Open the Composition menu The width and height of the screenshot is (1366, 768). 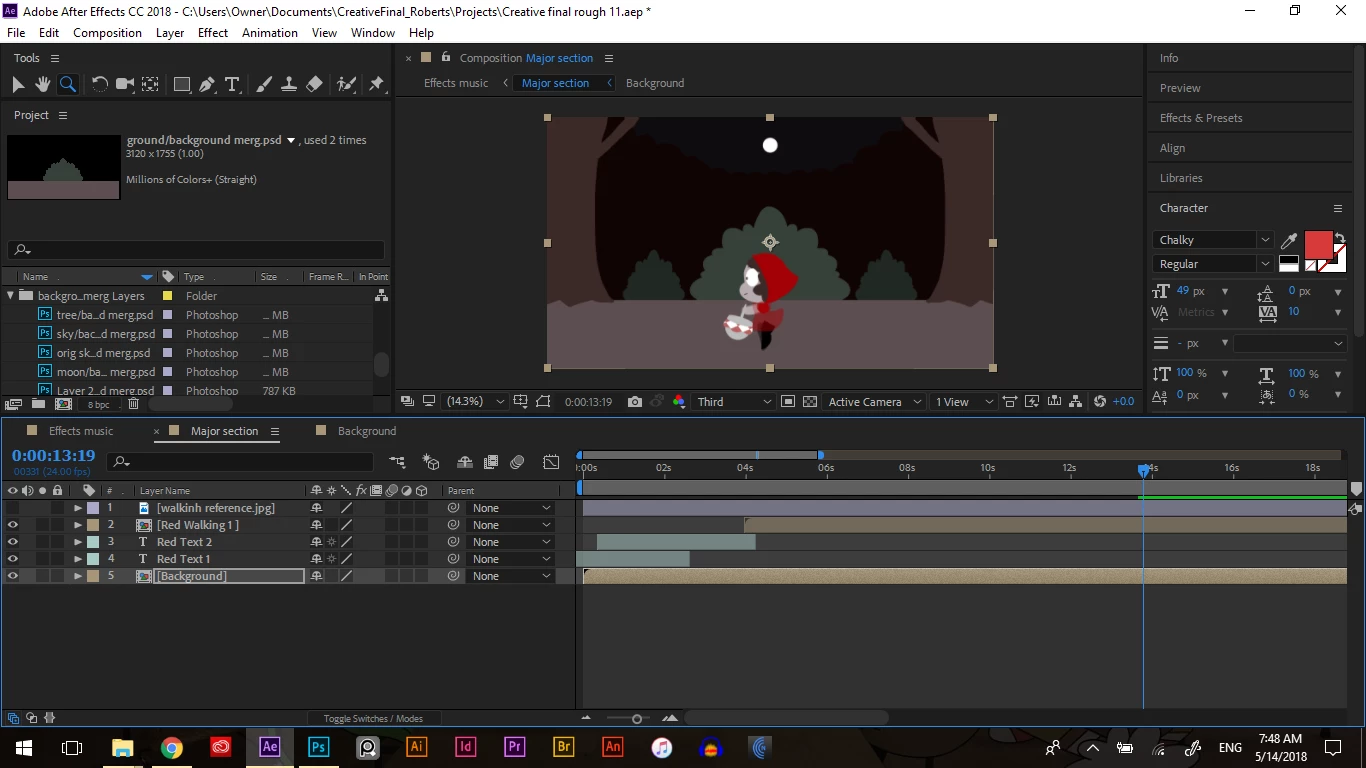107,33
